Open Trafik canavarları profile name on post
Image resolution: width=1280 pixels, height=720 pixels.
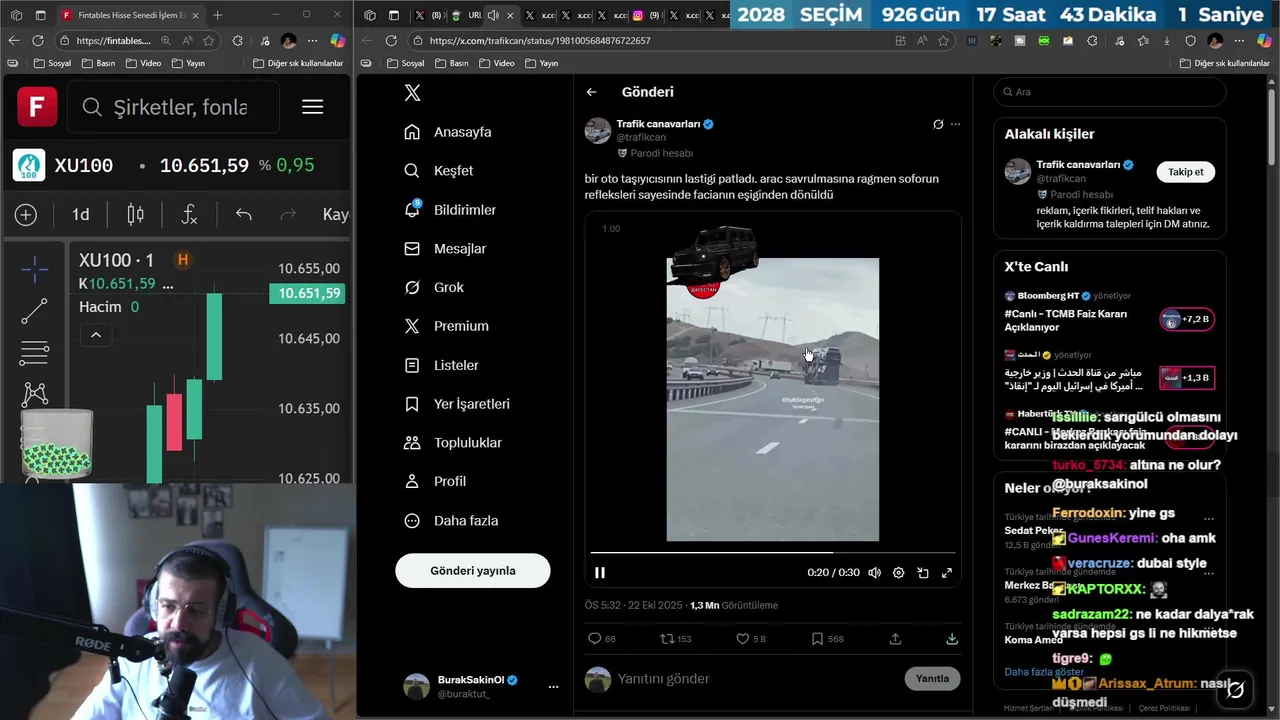(658, 124)
